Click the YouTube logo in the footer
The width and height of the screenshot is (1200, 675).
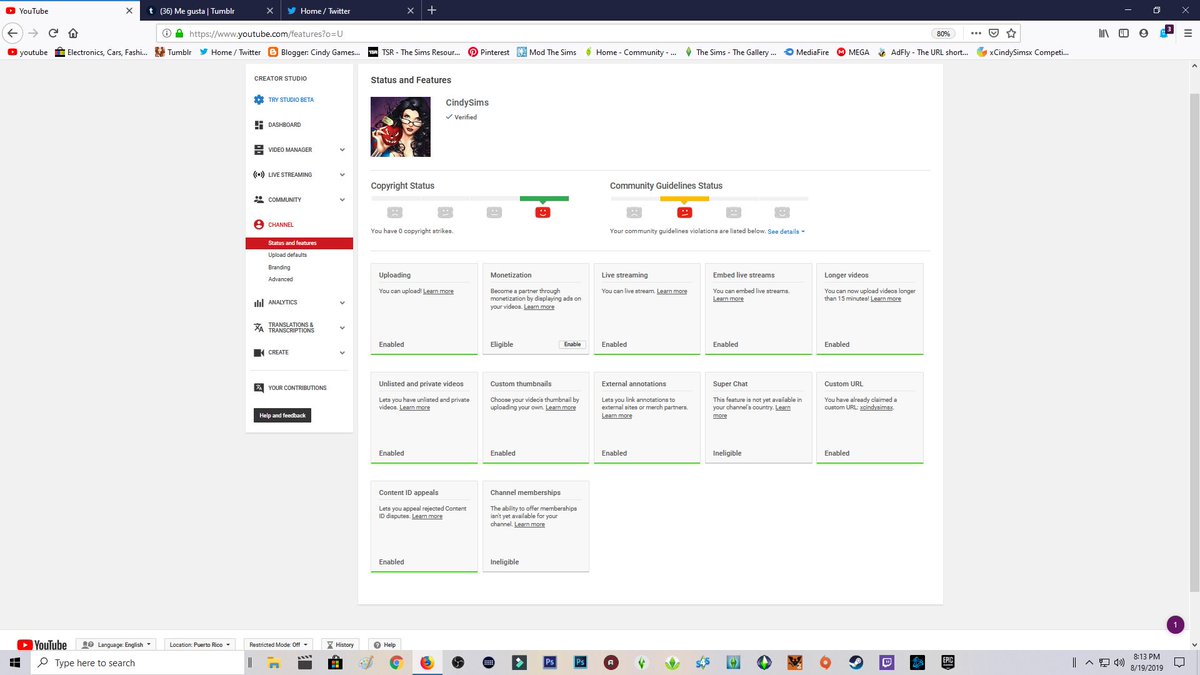click(x=43, y=645)
